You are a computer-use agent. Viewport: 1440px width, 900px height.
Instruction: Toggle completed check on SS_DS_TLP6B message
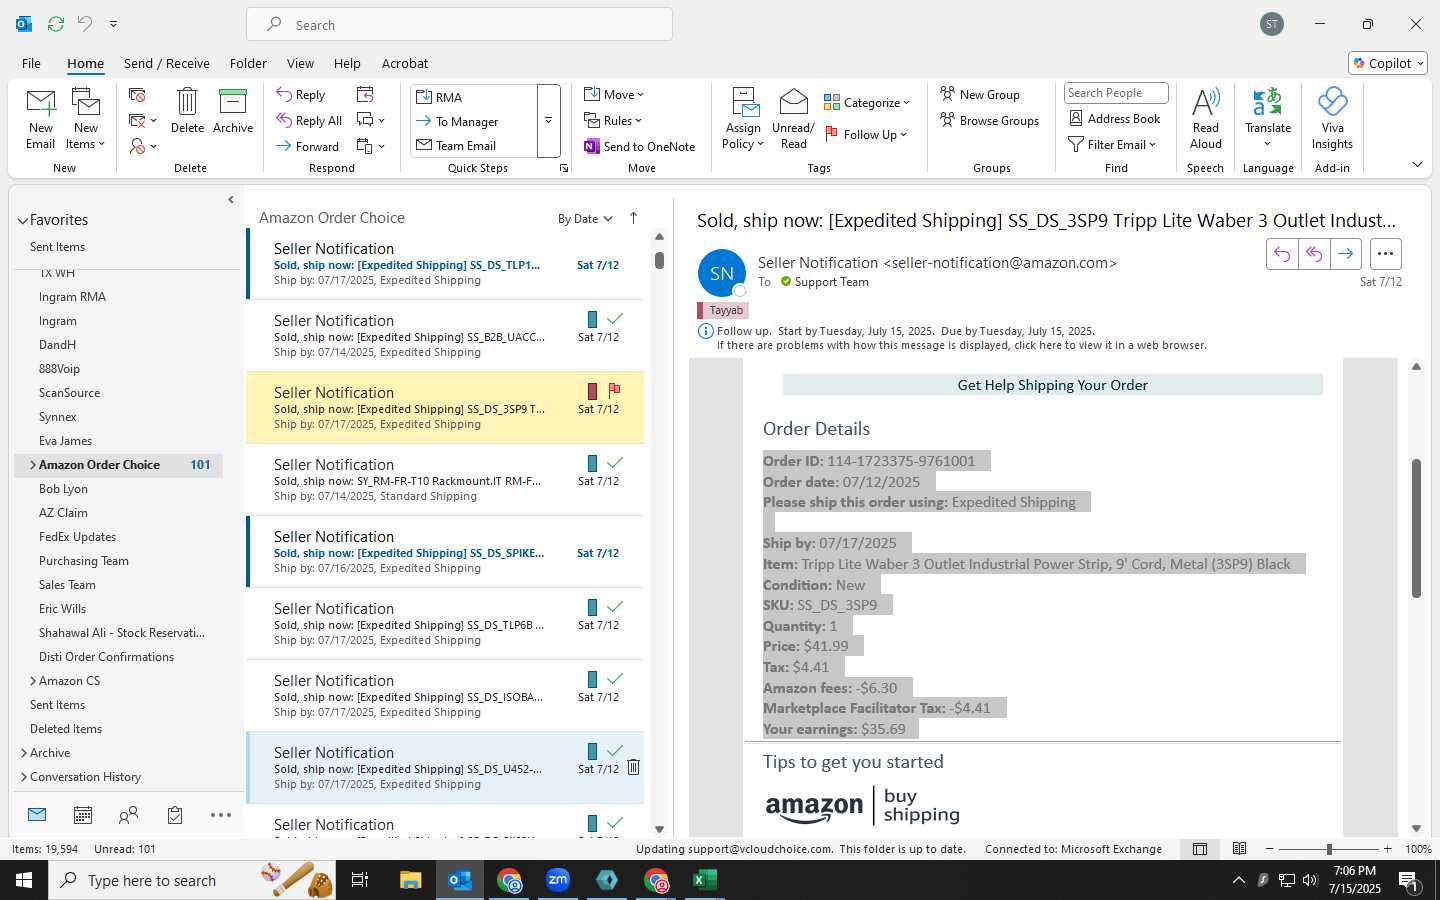click(x=615, y=607)
